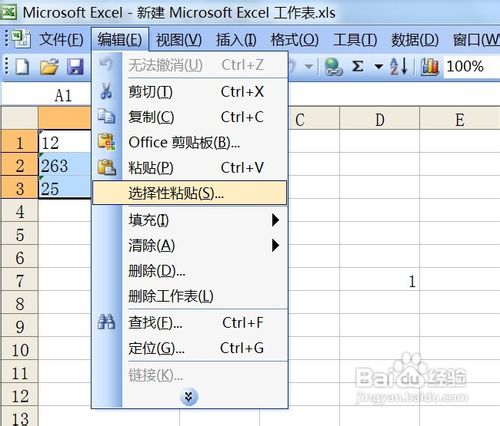The image size is (500, 426).
Task: Choose Office 剪贴板(B) entry
Action: (x=189, y=142)
